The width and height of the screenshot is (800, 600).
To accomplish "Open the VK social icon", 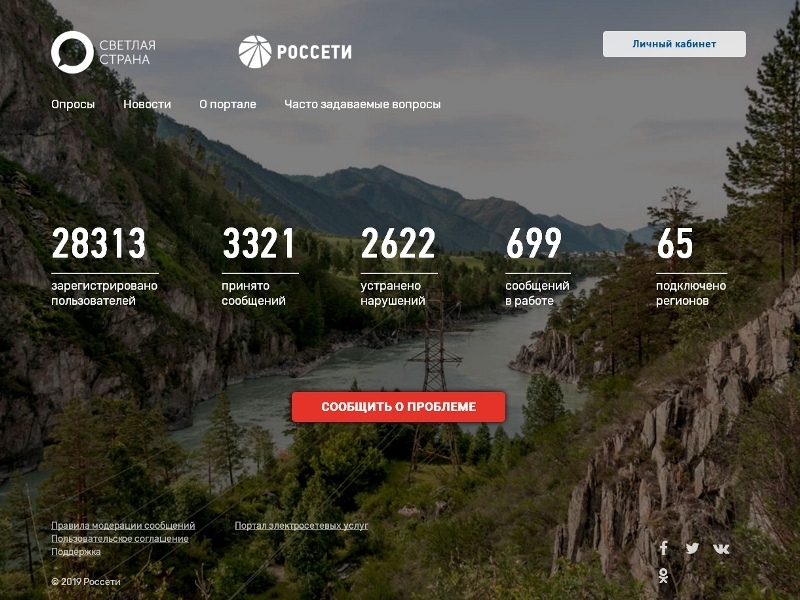I will 721,549.
